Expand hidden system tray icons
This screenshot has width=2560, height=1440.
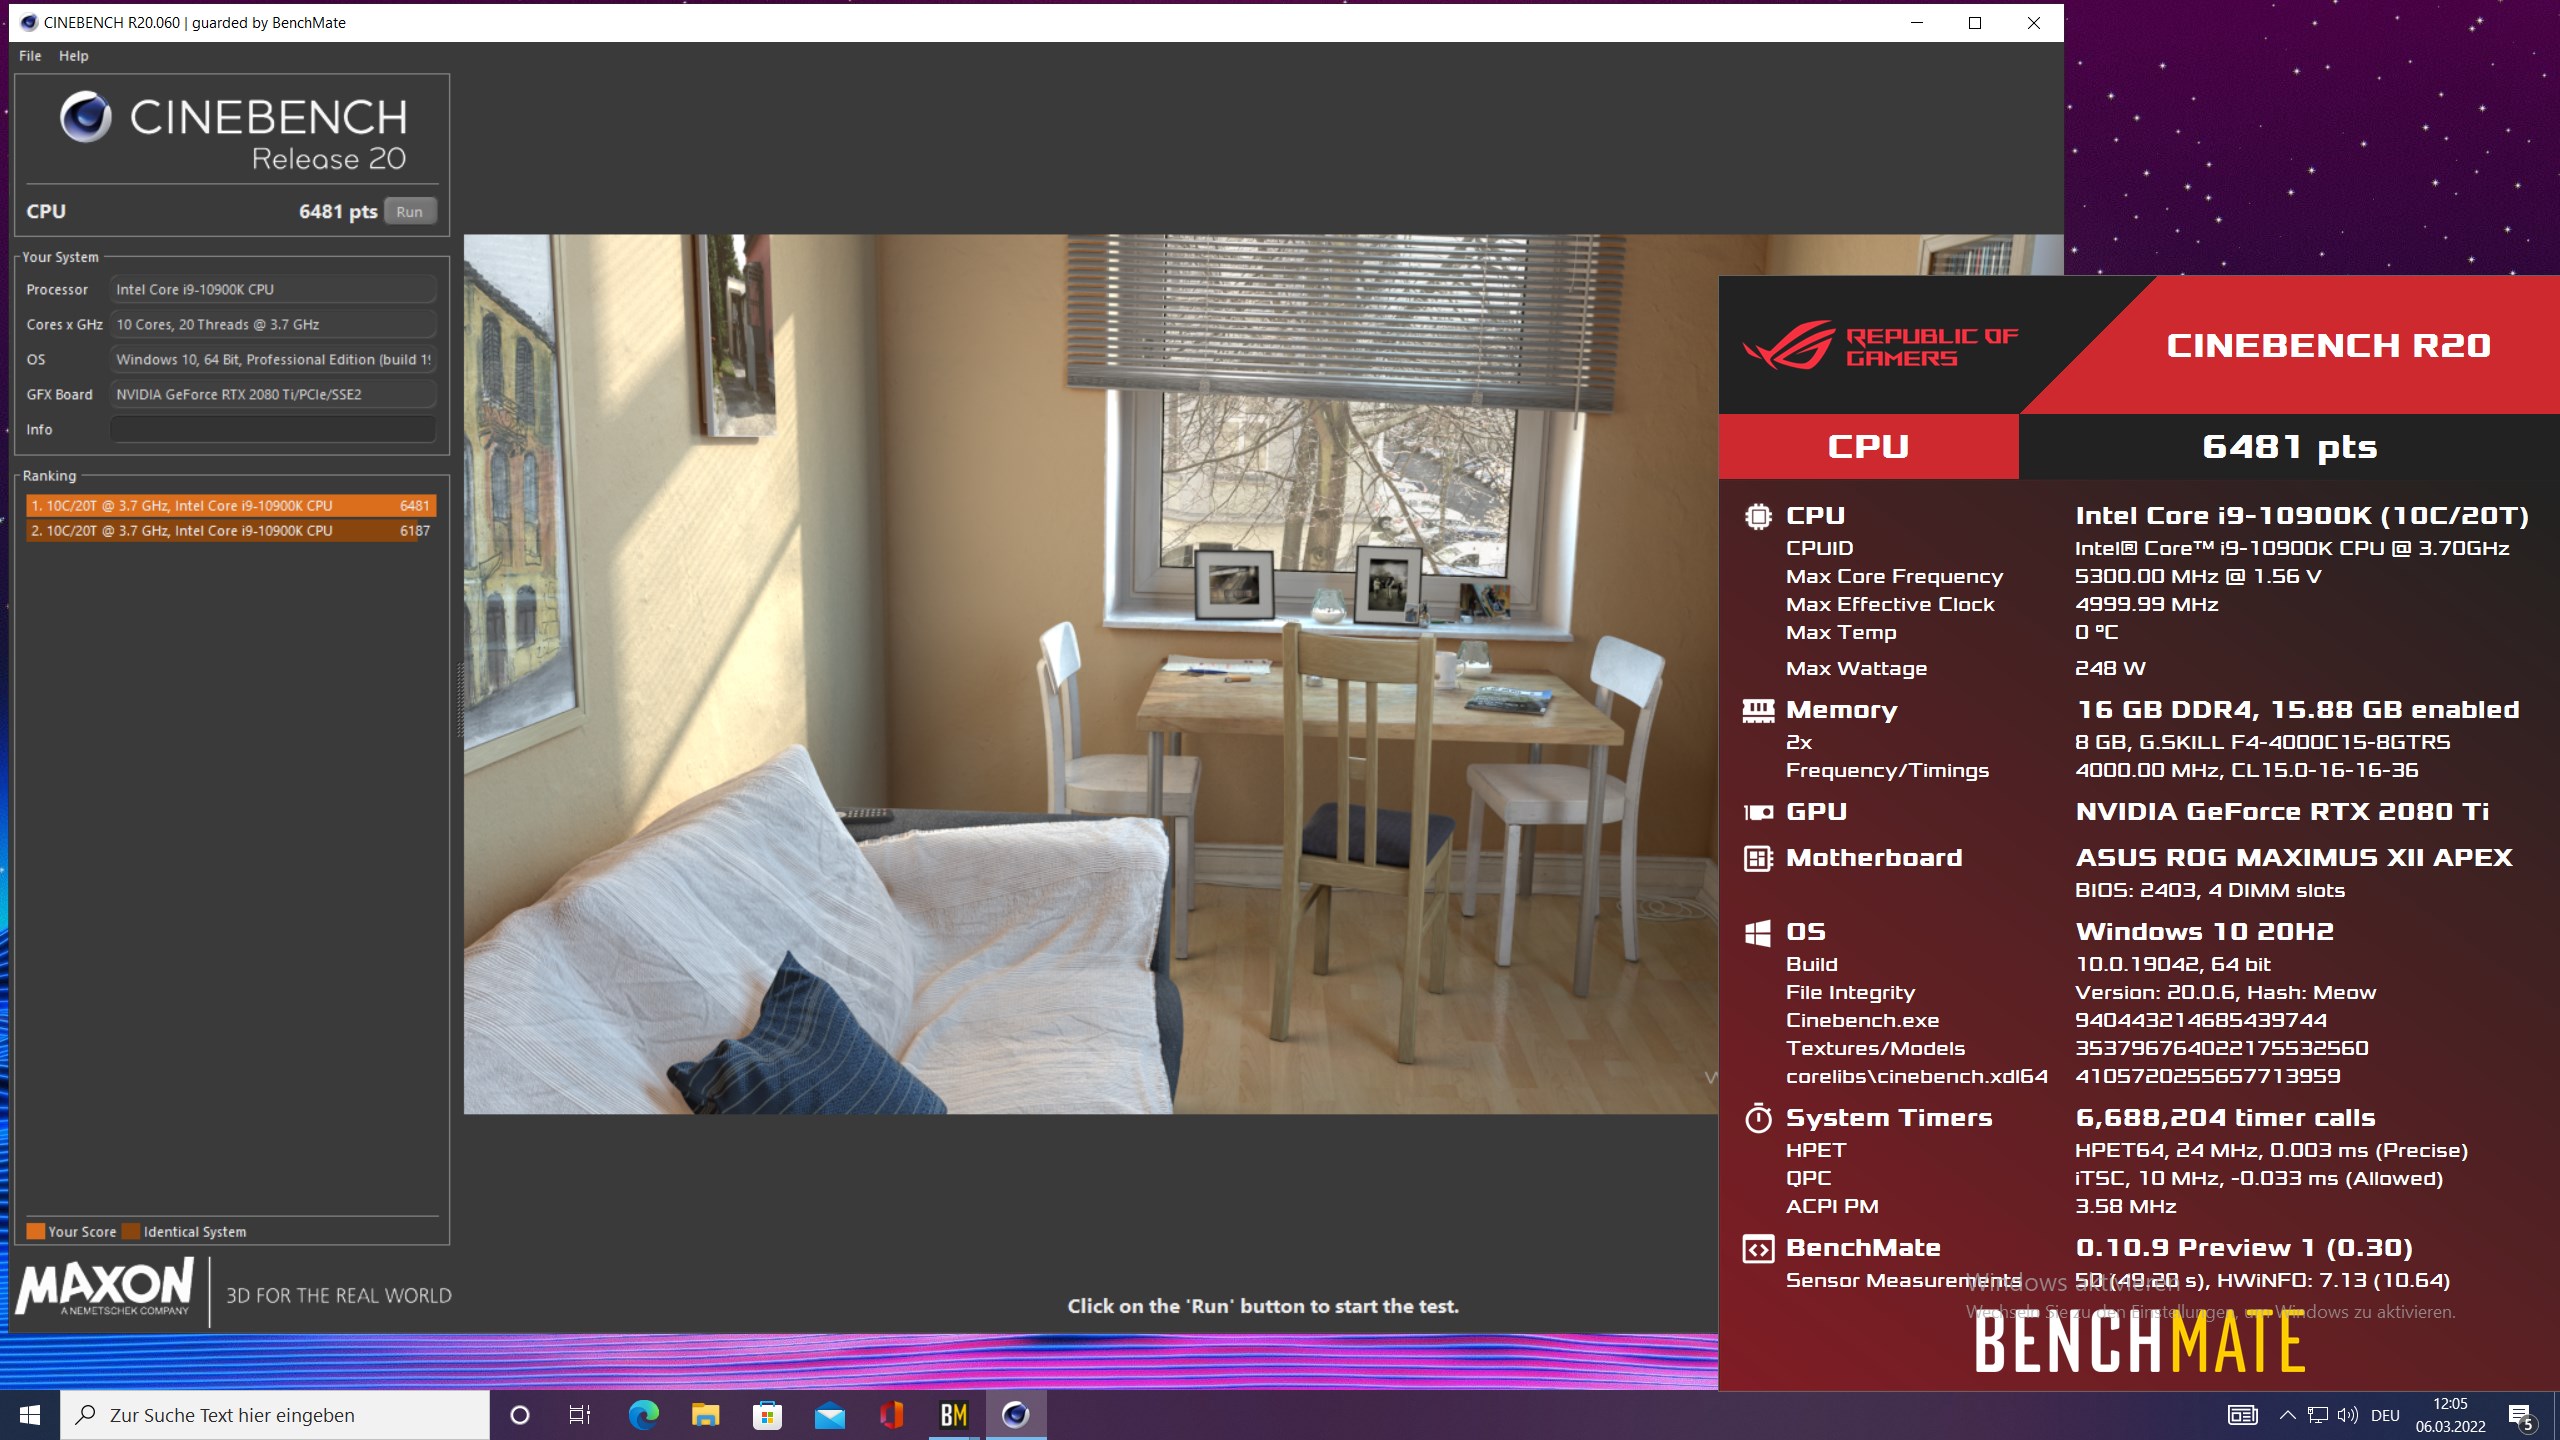point(2287,1415)
